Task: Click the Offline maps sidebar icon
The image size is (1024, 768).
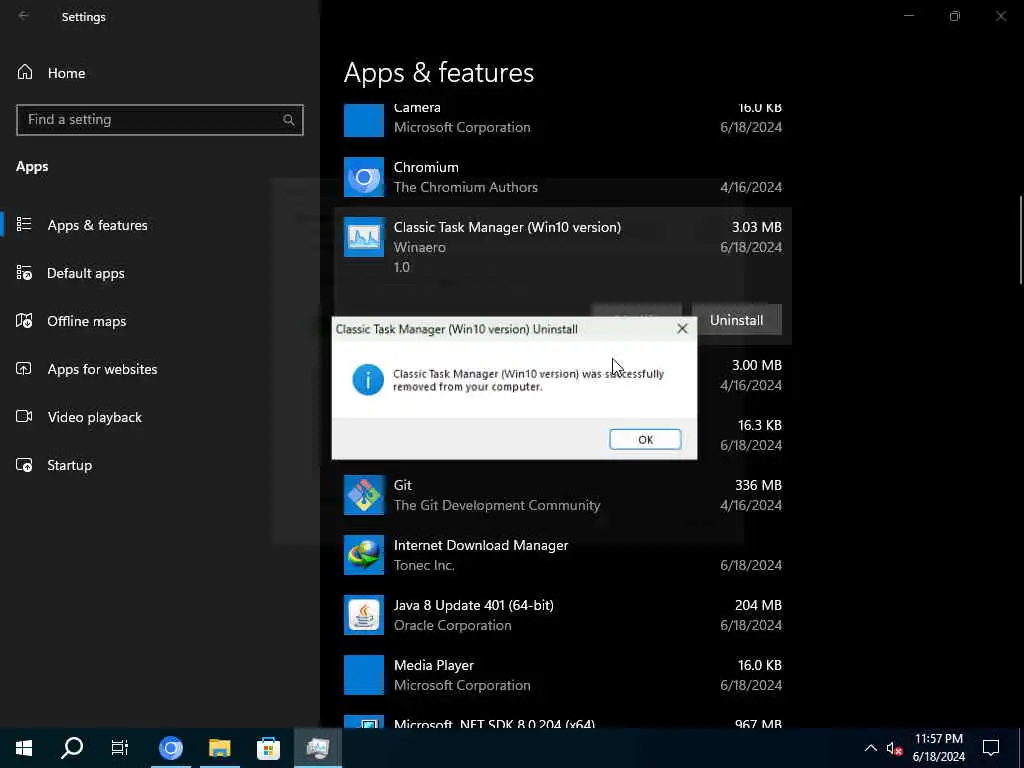Action: [24, 321]
